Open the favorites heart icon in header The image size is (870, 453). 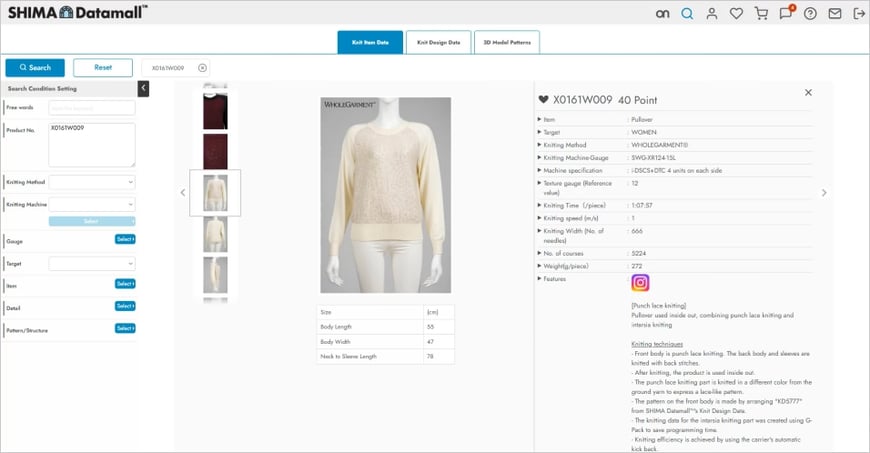pos(736,14)
